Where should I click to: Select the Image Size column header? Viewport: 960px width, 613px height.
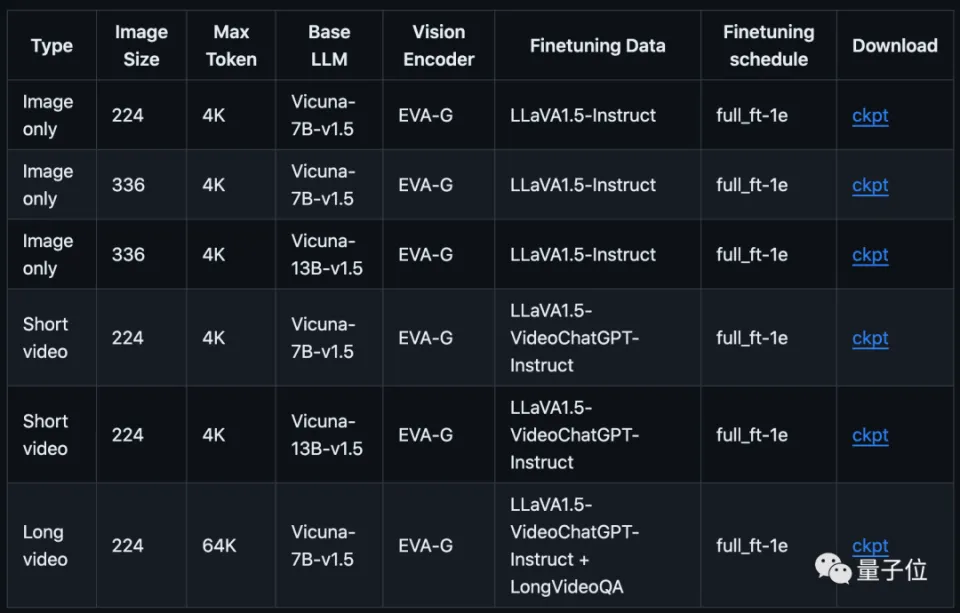pos(141,45)
